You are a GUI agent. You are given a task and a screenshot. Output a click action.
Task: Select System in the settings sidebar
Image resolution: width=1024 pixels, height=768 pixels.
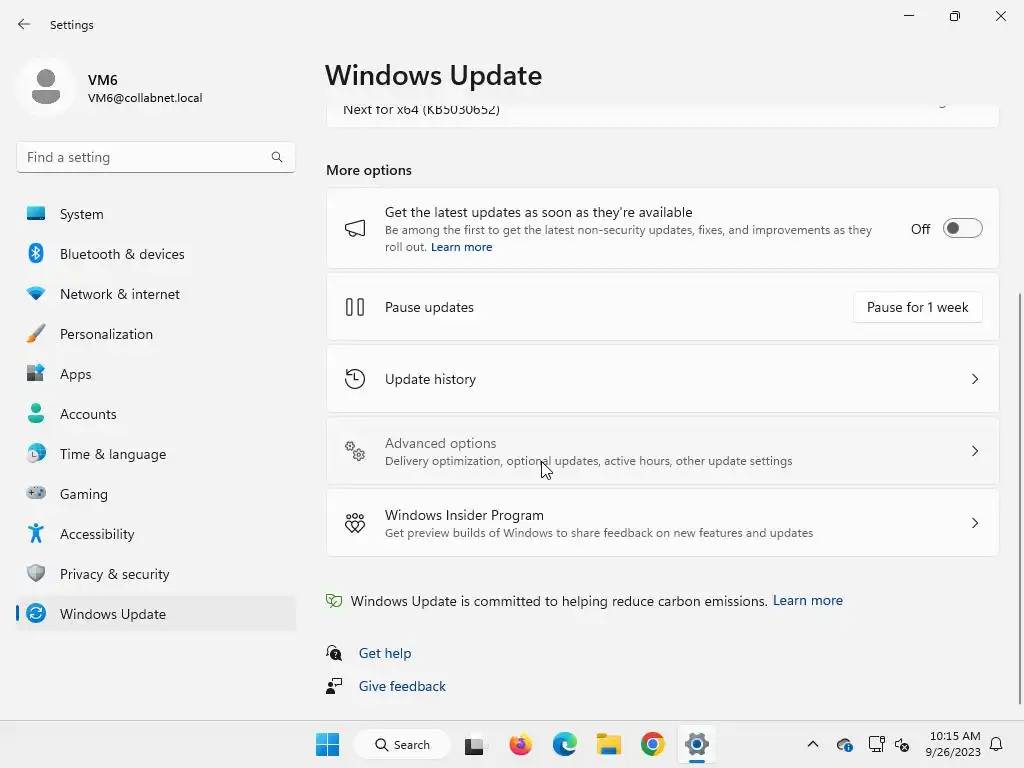point(156,214)
